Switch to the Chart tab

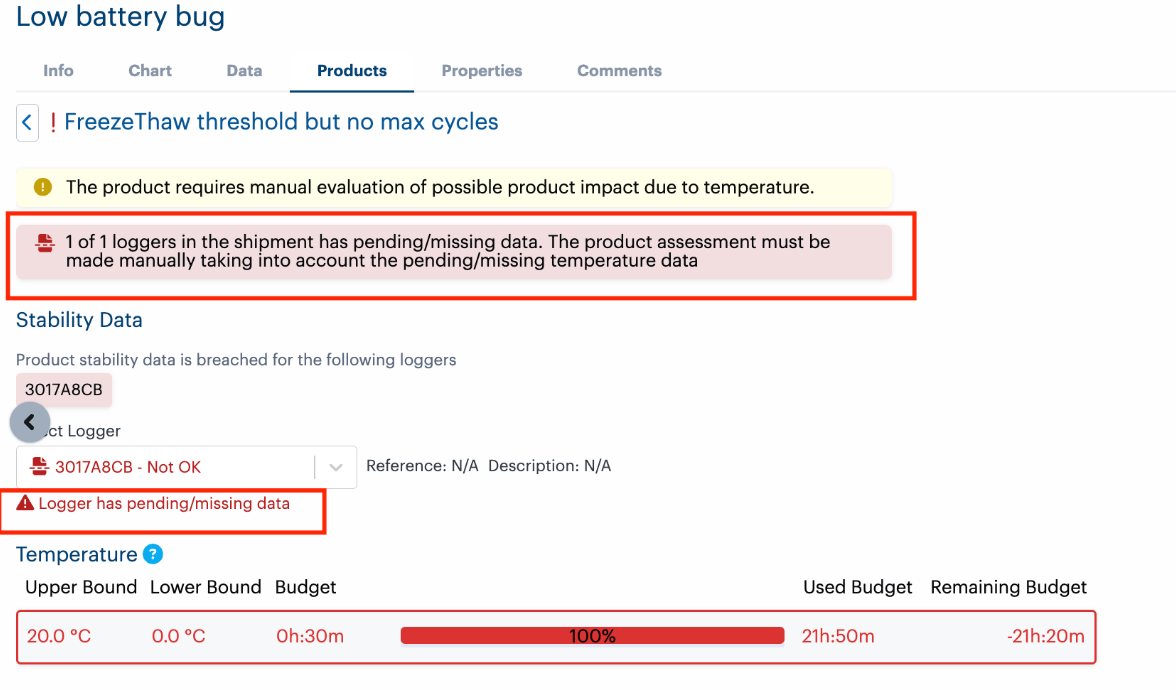tap(150, 70)
